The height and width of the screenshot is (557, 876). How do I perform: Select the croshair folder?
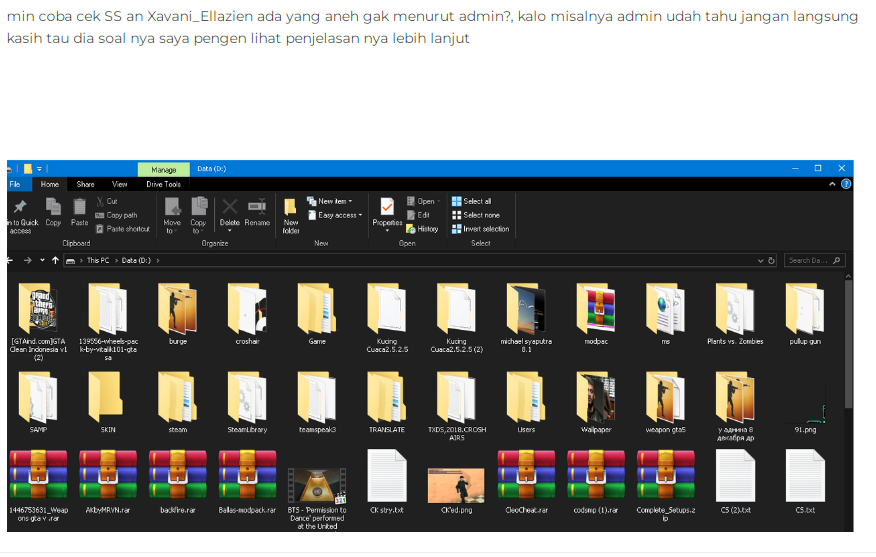[247, 313]
